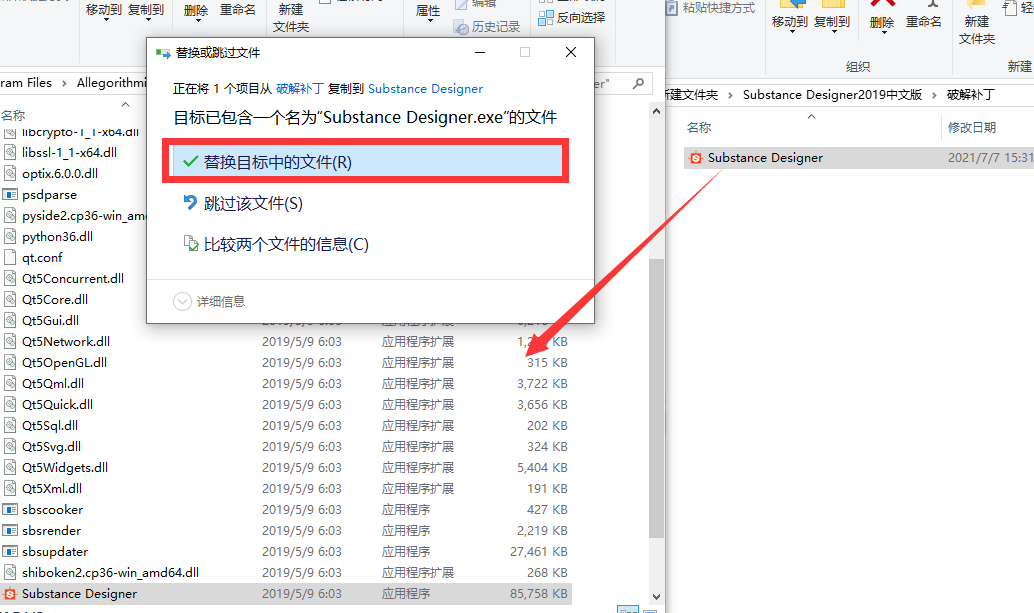This screenshot has height=613, width=1034.
Task: Select Qt5Quick.dll file
Action: coord(57,405)
